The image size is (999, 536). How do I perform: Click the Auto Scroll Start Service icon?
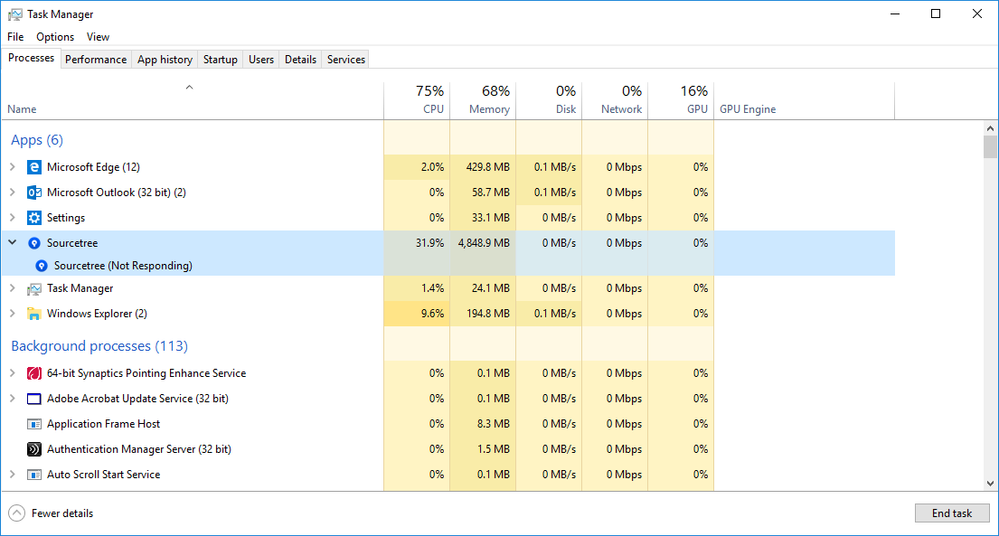pyautogui.click(x=34, y=475)
